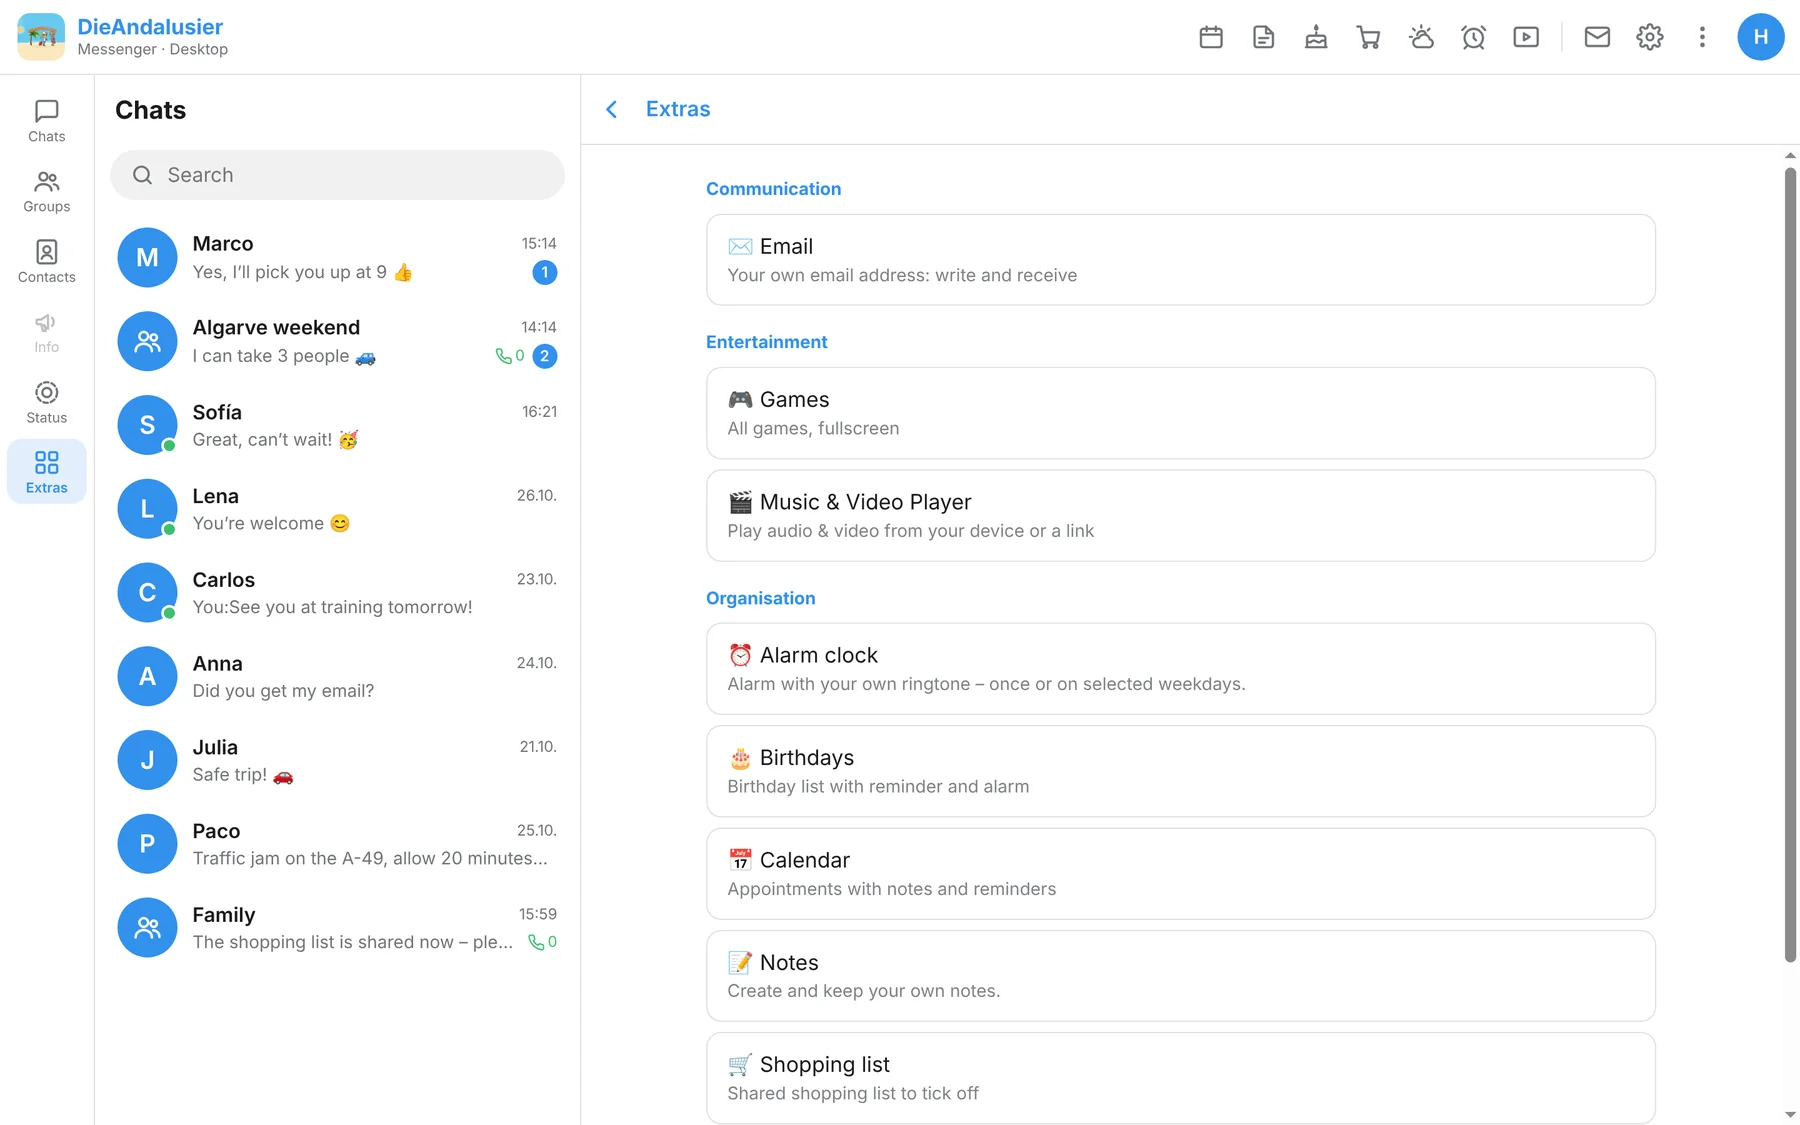Open the profile avatar H
1800x1125 pixels.
point(1761,37)
